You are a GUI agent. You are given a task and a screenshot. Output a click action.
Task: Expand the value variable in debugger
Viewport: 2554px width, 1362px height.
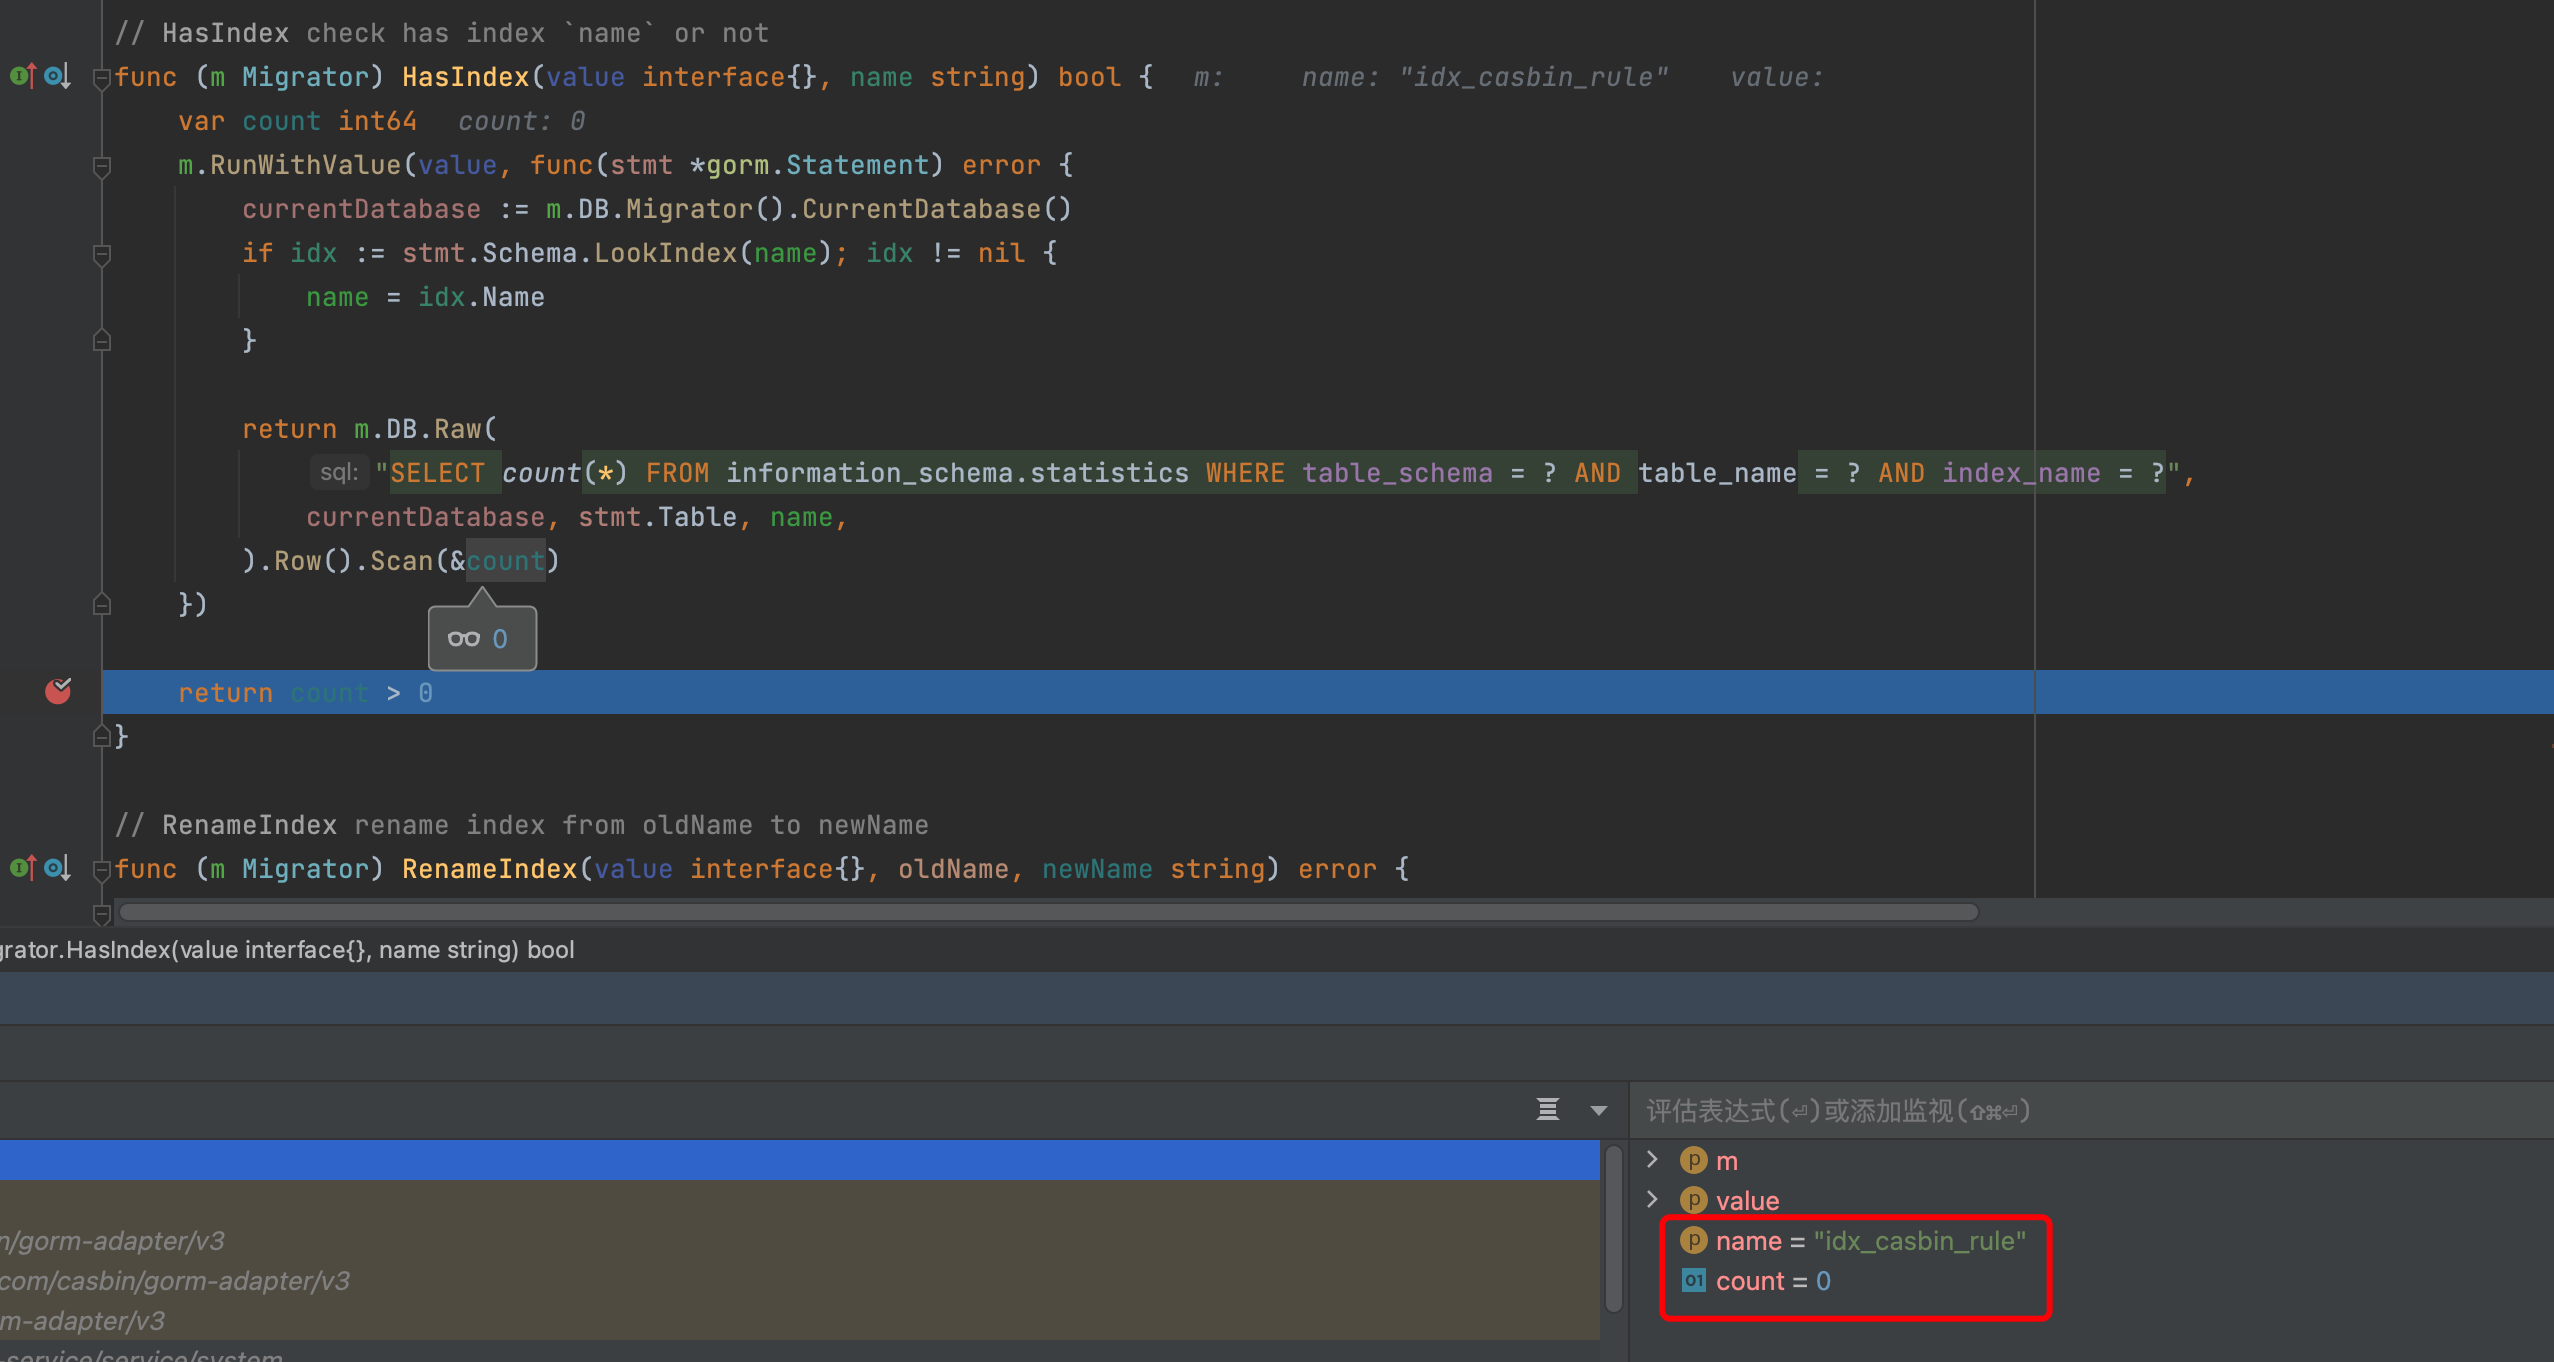click(x=1652, y=1200)
